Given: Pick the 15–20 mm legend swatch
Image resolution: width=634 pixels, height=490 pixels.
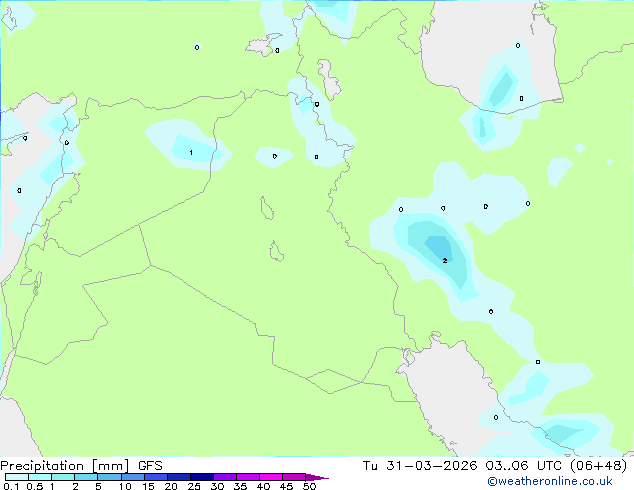Looking at the screenshot, I should pyautogui.click(x=156, y=477).
